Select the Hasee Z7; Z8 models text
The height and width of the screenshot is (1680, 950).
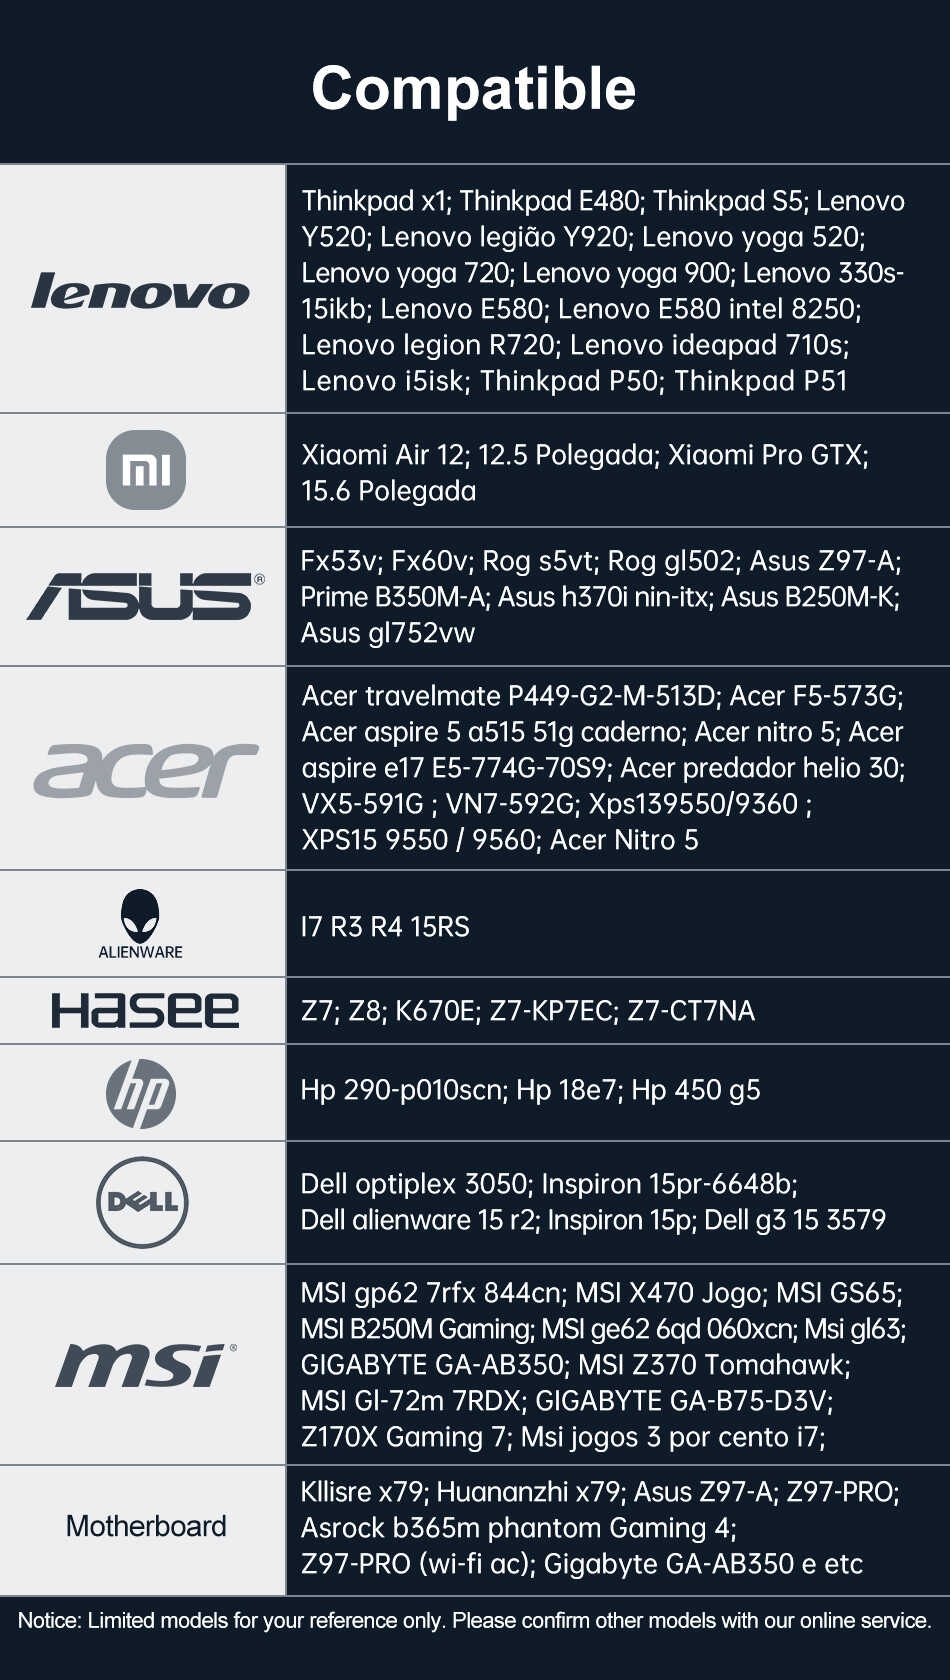[x=528, y=1011]
